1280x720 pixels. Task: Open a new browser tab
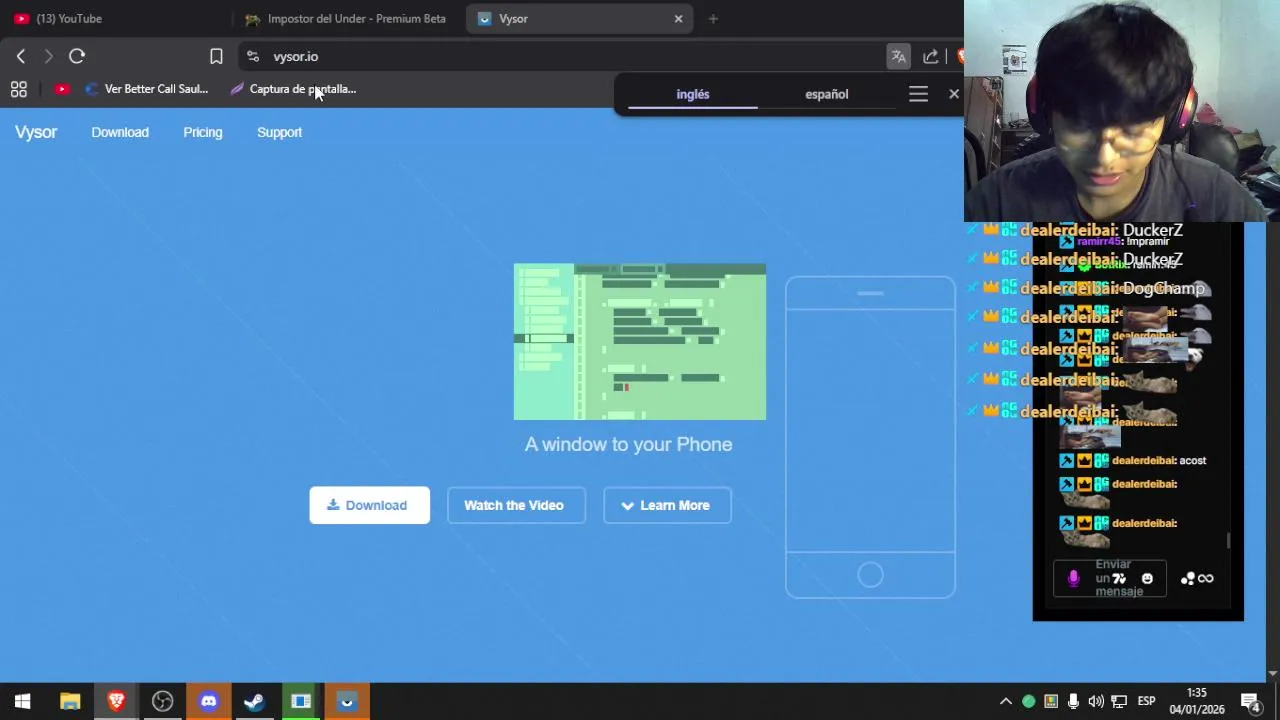[x=713, y=19]
